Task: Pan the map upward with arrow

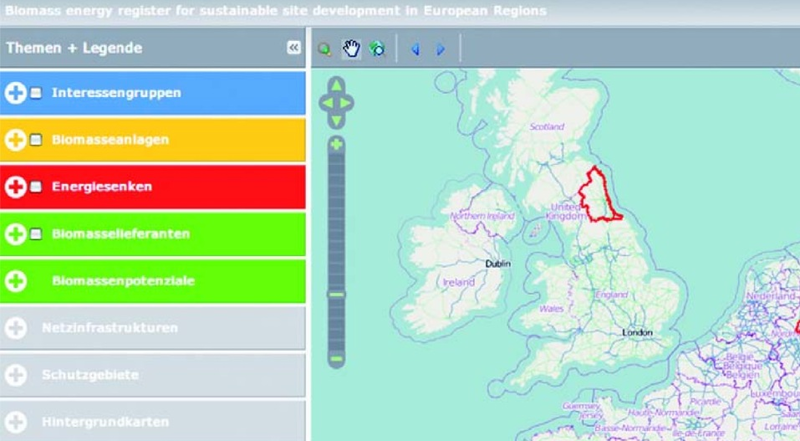Action: pyautogui.click(x=337, y=85)
